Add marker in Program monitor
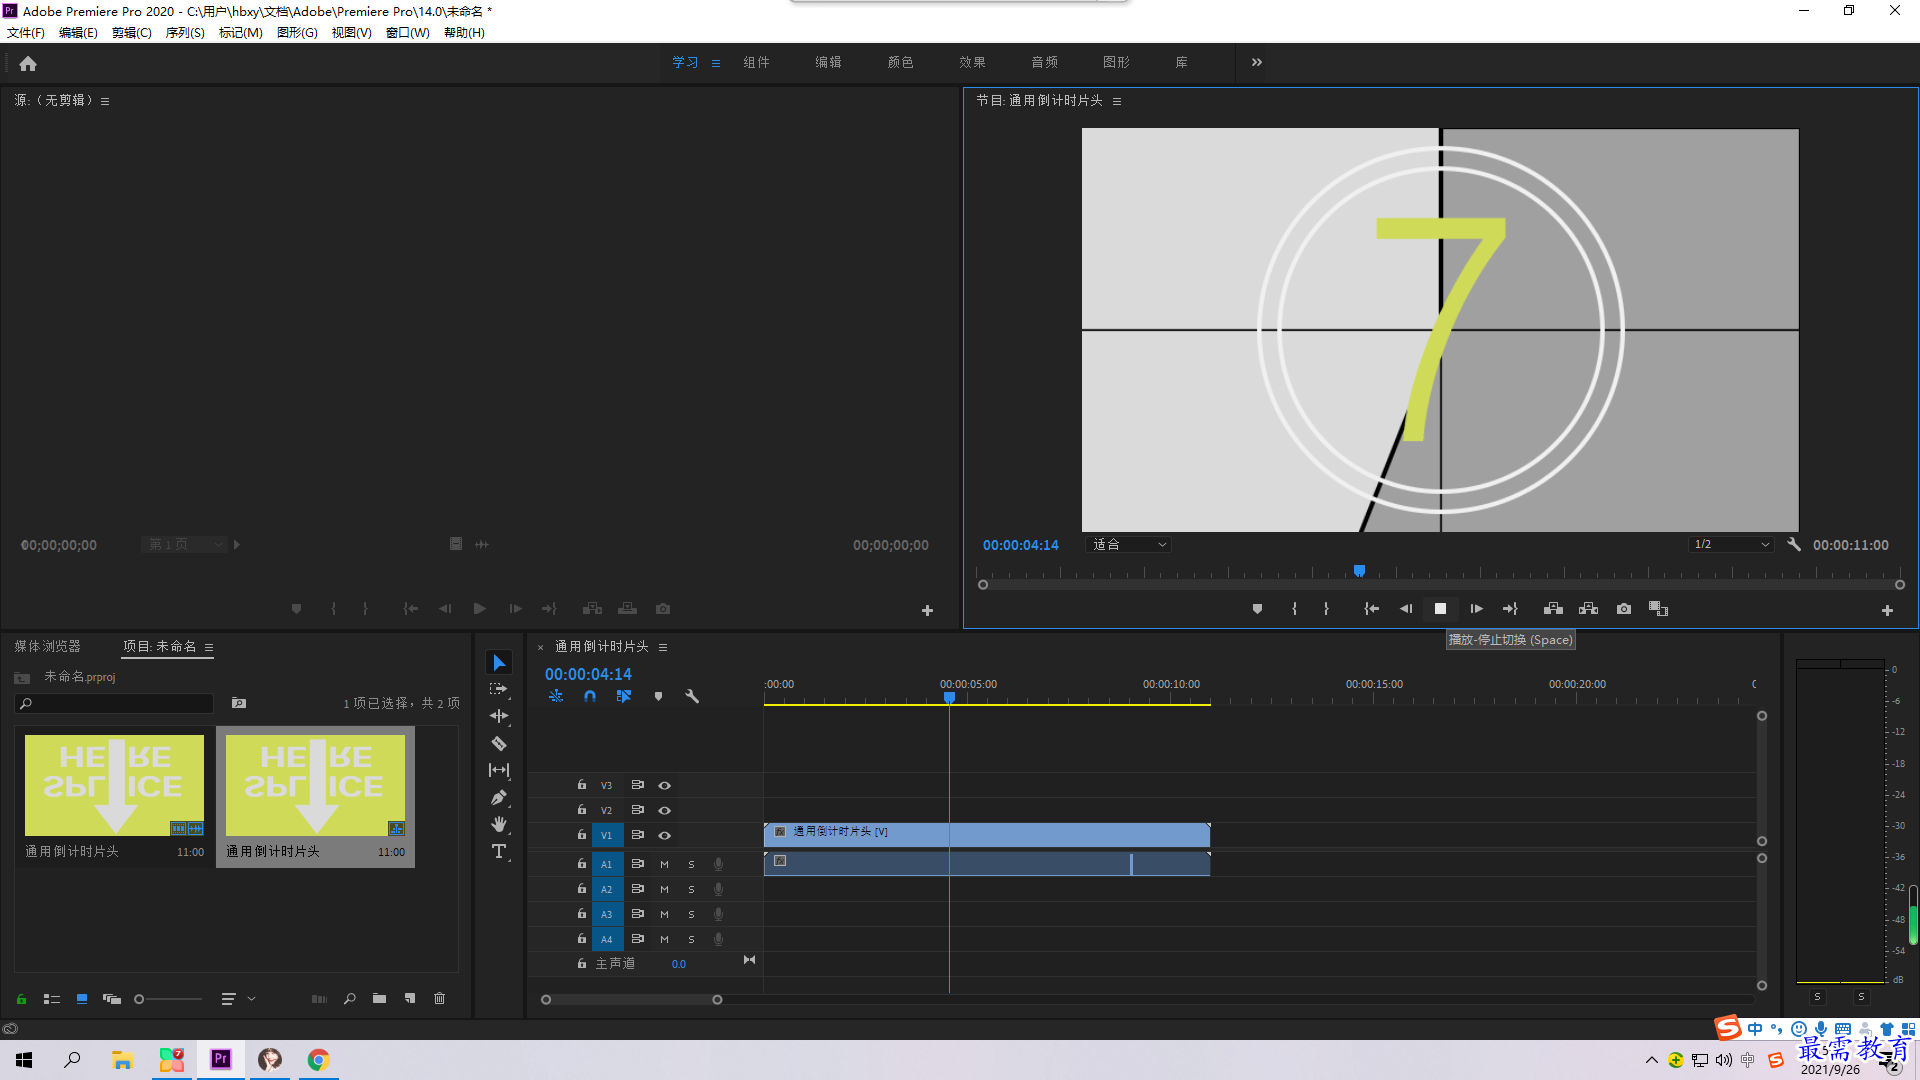Viewport: 1920px width, 1080px height. pos(1257,609)
